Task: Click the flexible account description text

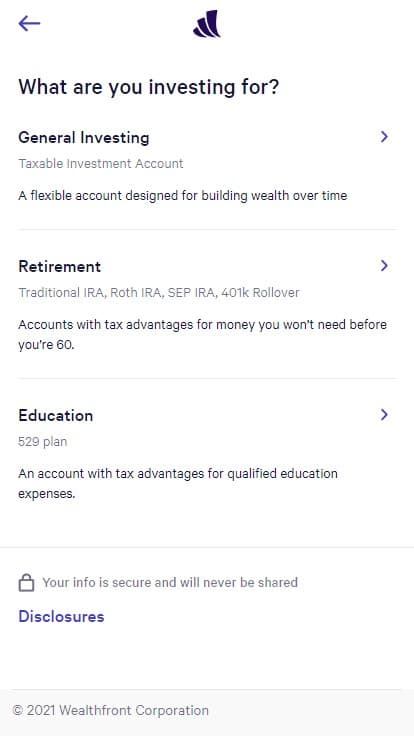Action: pos(183,195)
